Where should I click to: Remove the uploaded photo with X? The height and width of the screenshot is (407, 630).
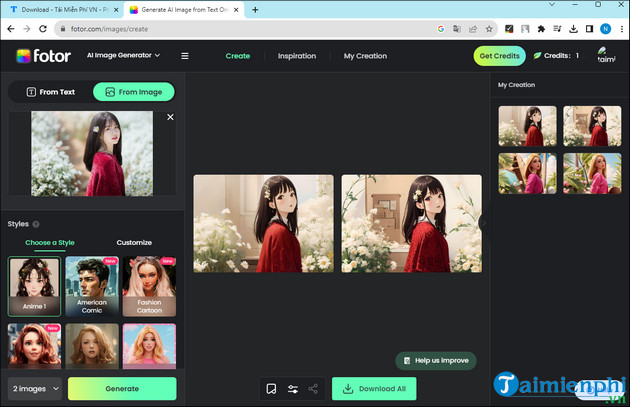point(170,117)
